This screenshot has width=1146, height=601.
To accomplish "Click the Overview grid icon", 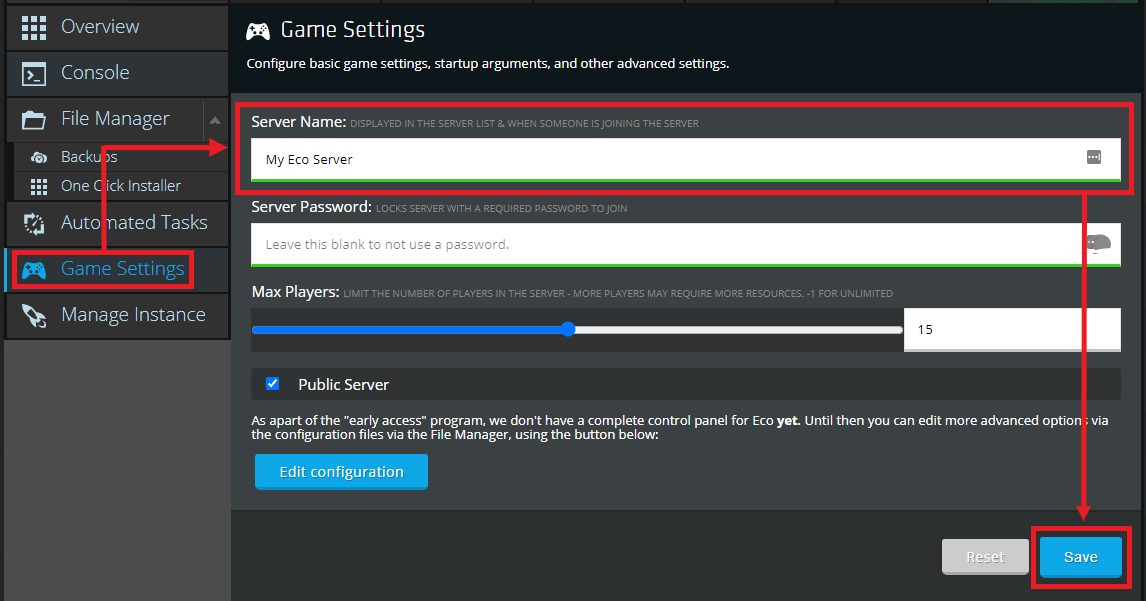I will pos(33,25).
